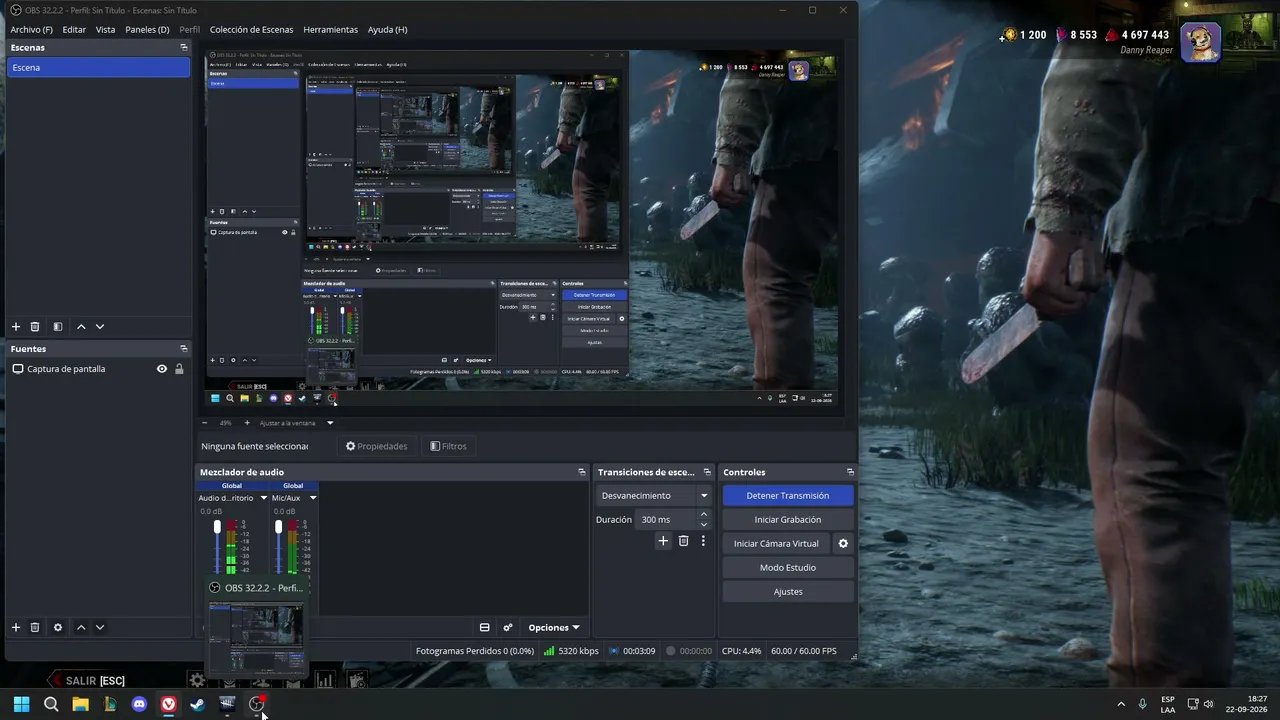Click the Iniciar Grabación button
This screenshot has width=1280, height=720.
[788, 520]
